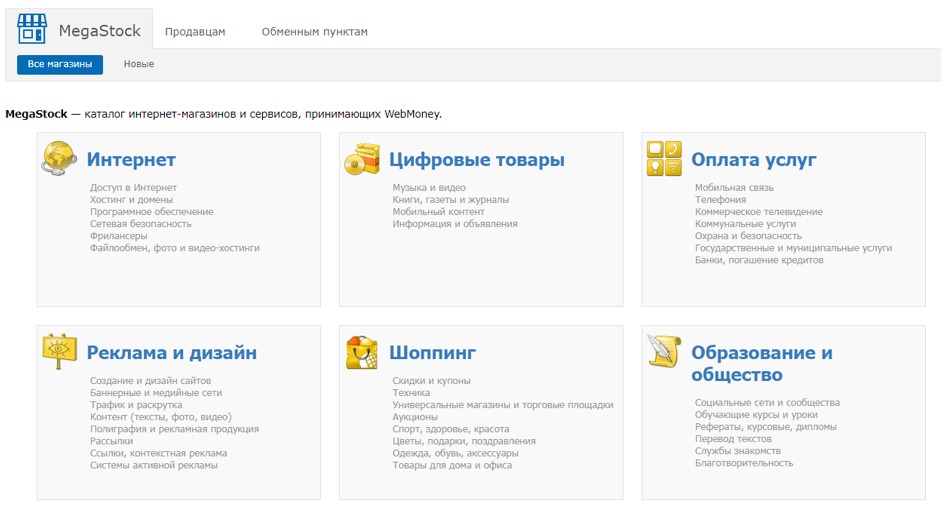Go to Коммунальные услуги link
The width and height of the screenshot is (948, 505).
[x=745, y=224]
